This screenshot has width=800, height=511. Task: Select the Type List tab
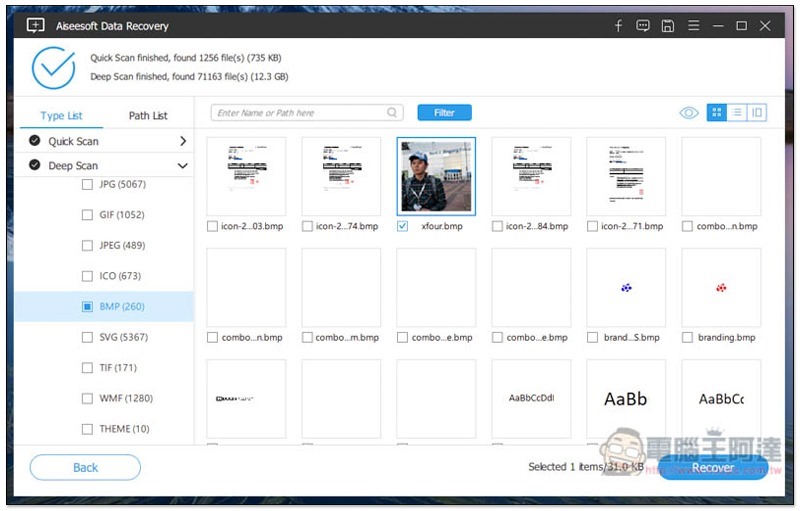[61, 116]
